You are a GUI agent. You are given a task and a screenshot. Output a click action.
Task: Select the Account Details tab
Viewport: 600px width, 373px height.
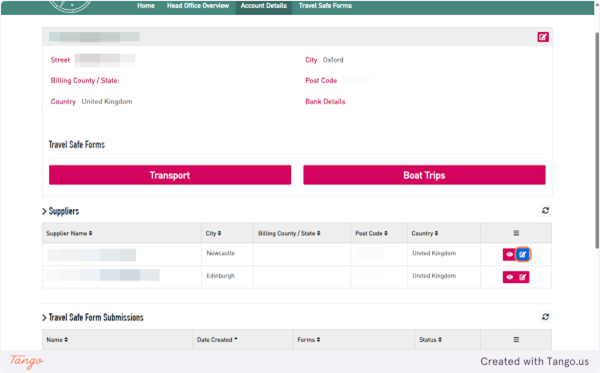tap(264, 6)
